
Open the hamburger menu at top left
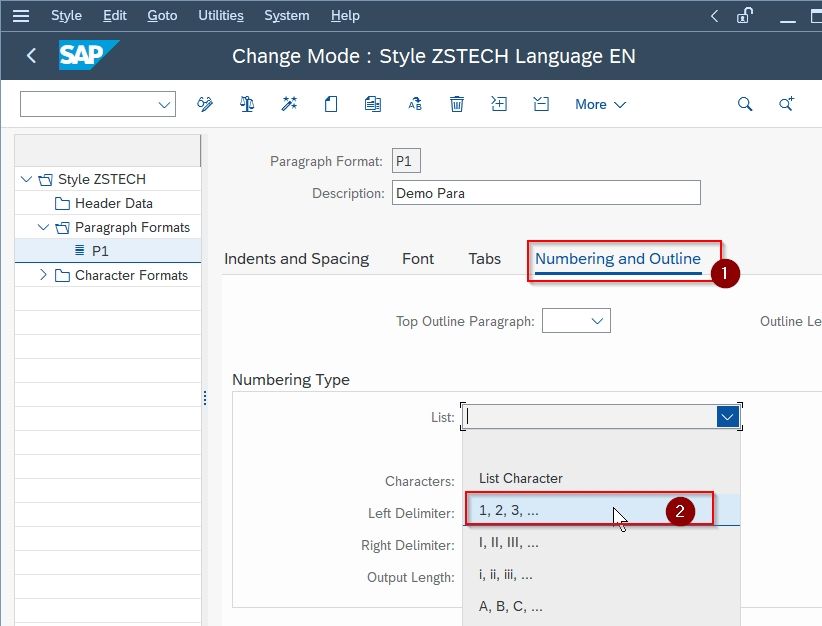point(20,16)
